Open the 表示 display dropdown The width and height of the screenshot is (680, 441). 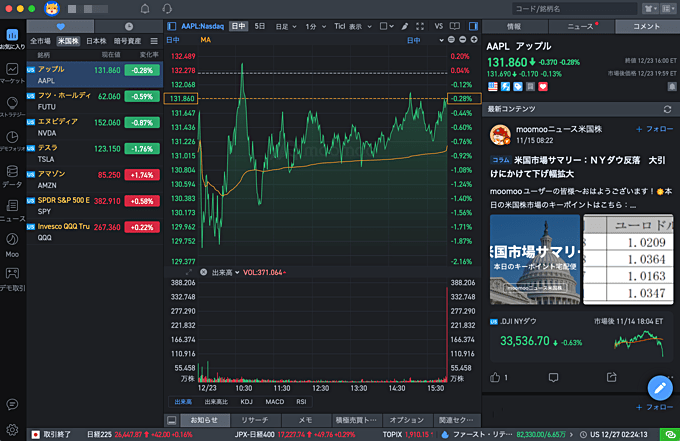[x=360, y=26]
